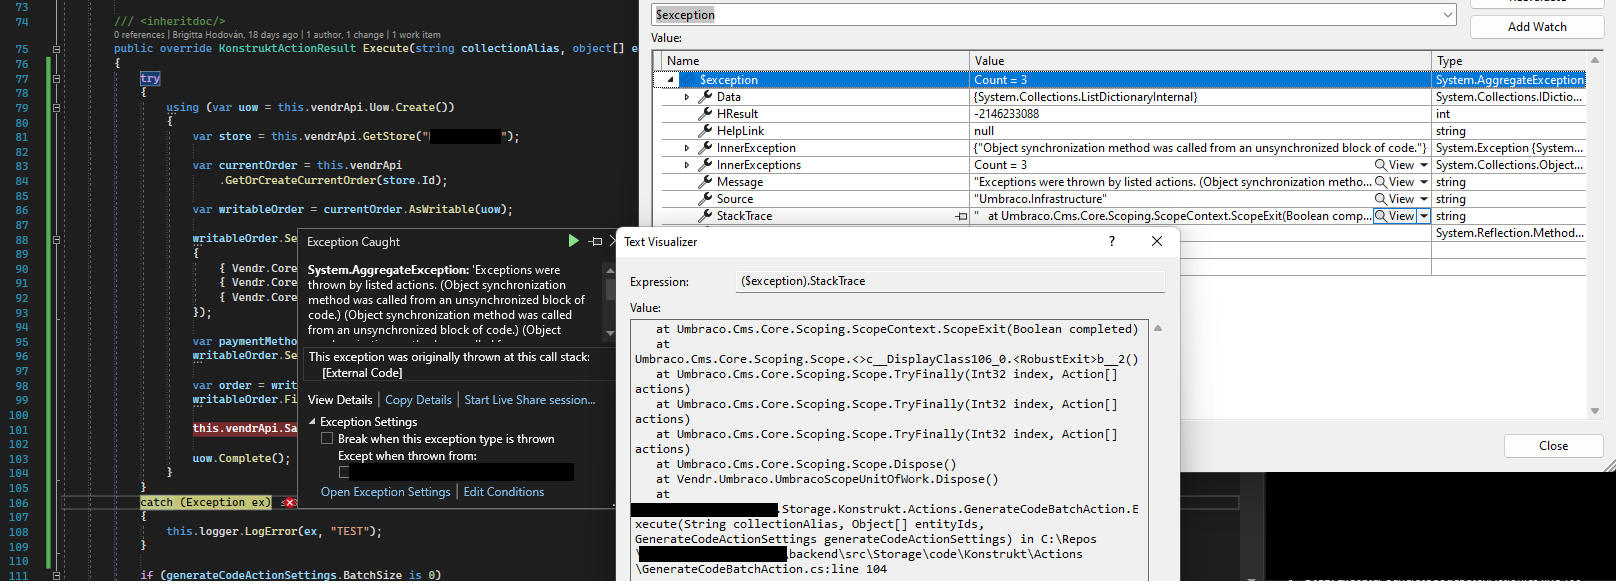Click the red error icon beside catch line
The width and height of the screenshot is (1616, 584).
[289, 503]
